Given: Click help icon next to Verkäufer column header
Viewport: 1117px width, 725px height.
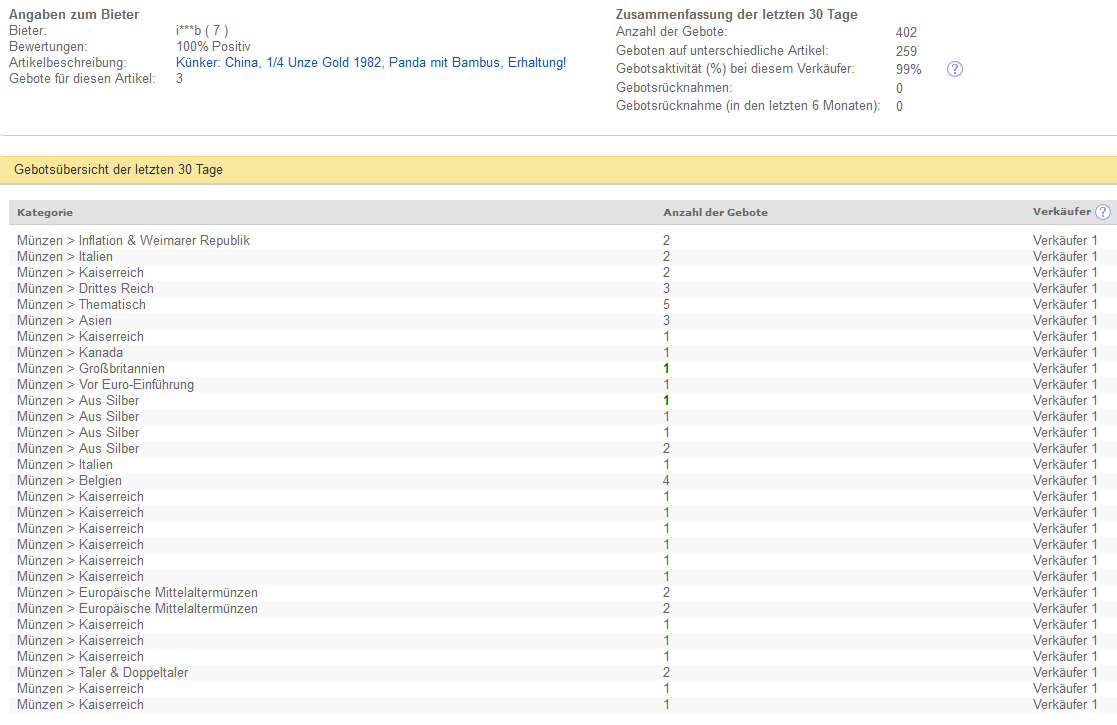Looking at the screenshot, I should (x=1102, y=212).
